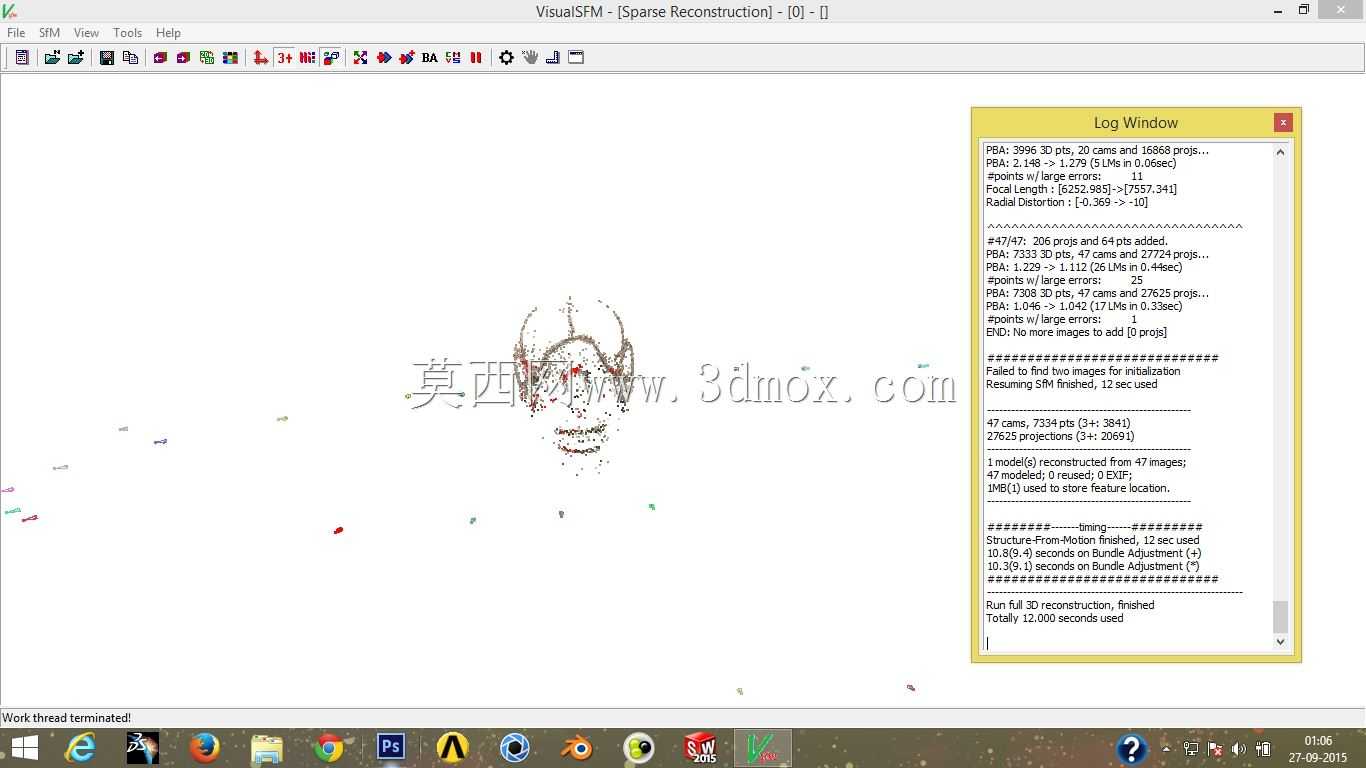
Task: Add images using the folder-plus icon
Action: tap(76, 58)
